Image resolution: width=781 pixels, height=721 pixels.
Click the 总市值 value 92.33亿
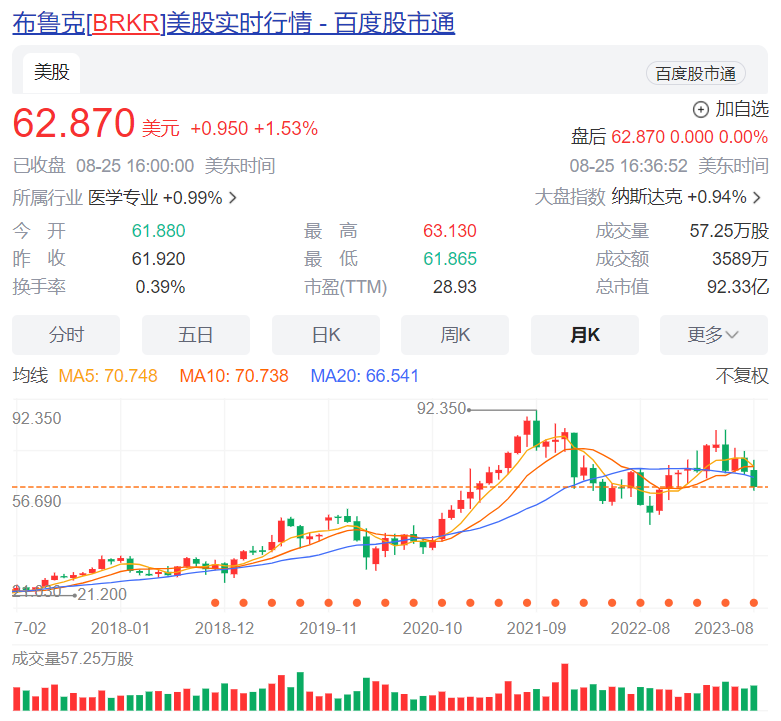(x=738, y=287)
